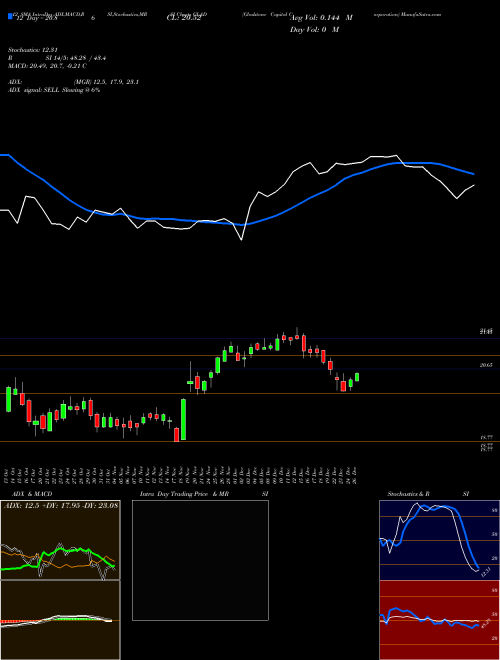This screenshot has height=660, width=500.
Task: Click the 'MACD: 20.49, 20.7, -0.21' reading
Action: click(47, 66)
